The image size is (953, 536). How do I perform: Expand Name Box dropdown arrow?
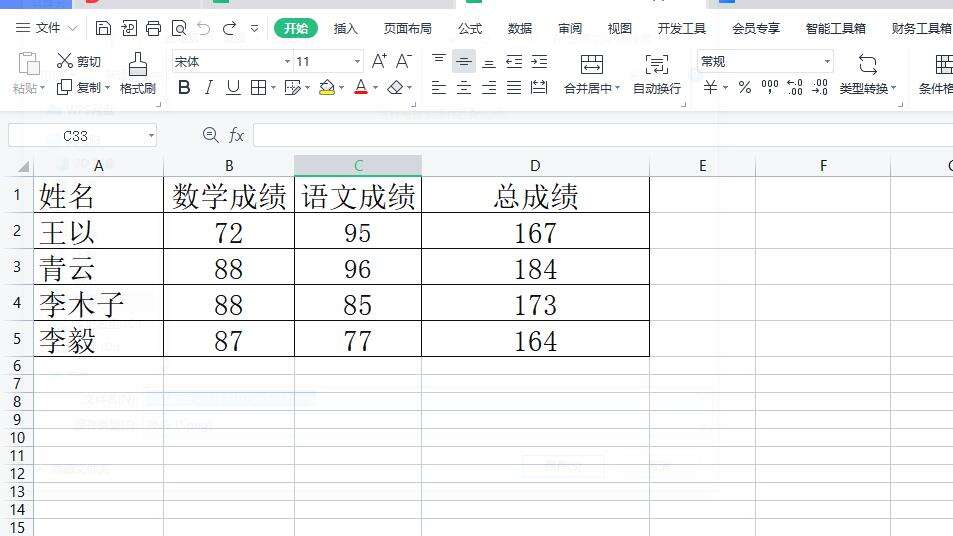(x=151, y=136)
